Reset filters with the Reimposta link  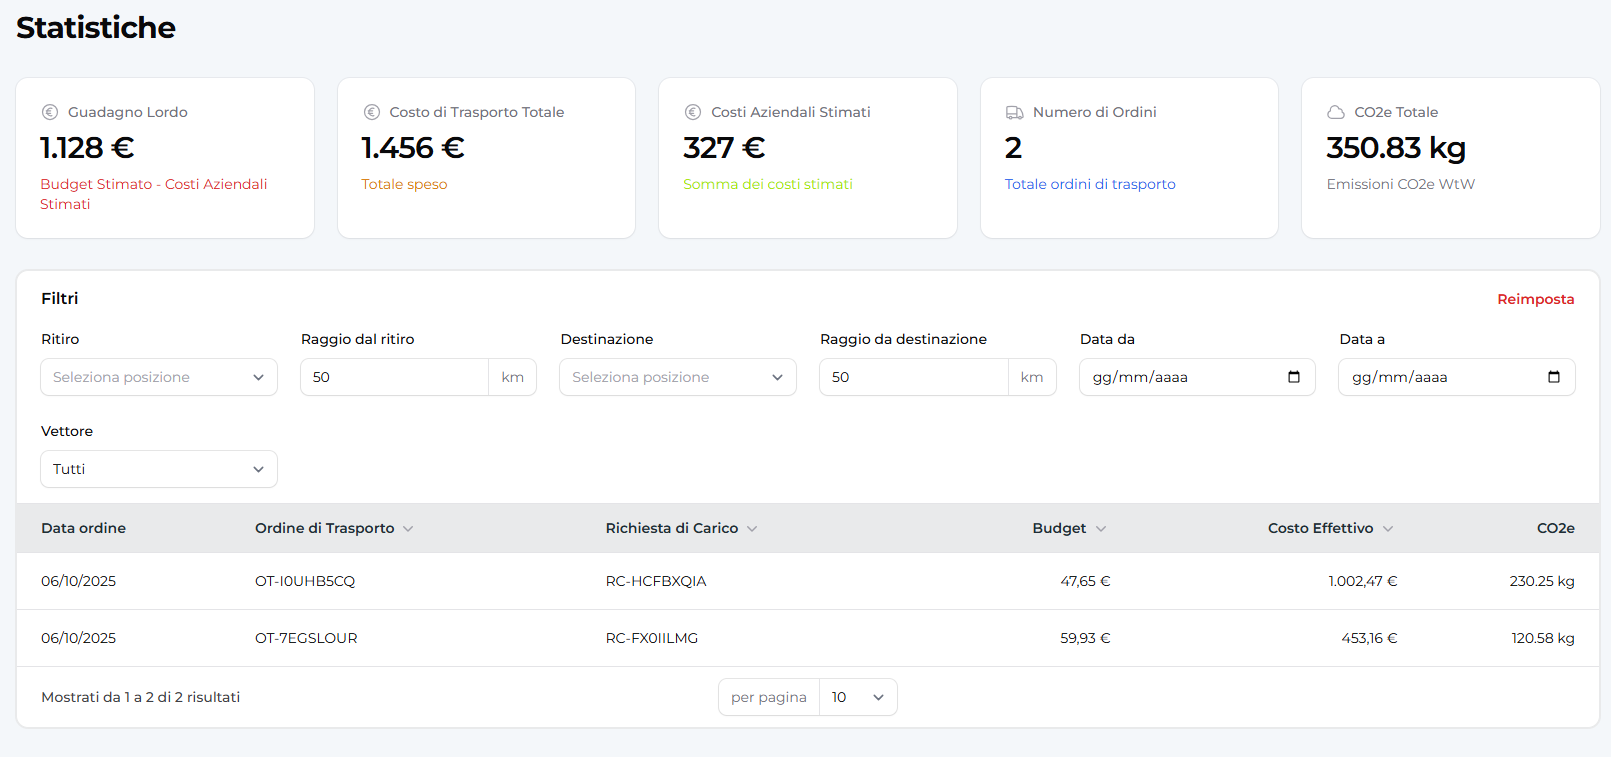[x=1535, y=299]
